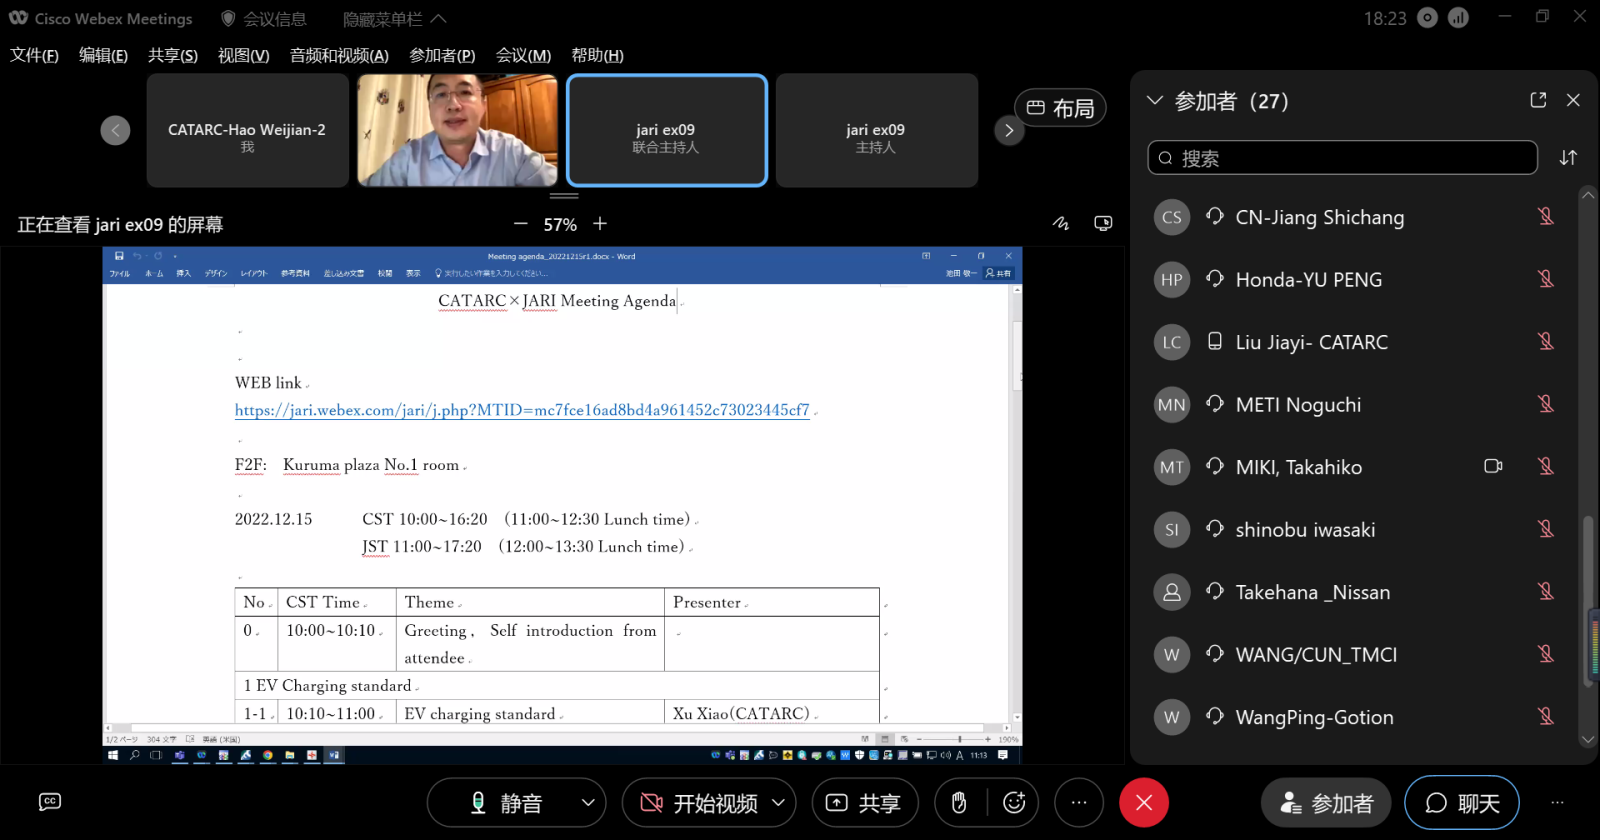Screen dimensions: 1600x840
Task: Click the closed captions icon
Action: click(50, 802)
